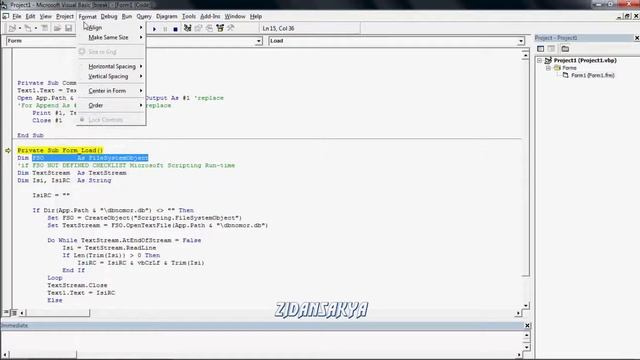This screenshot has height=360, width=640.
Task: Click the Add Form toolbar icon
Action: pyautogui.click(x=28, y=28)
